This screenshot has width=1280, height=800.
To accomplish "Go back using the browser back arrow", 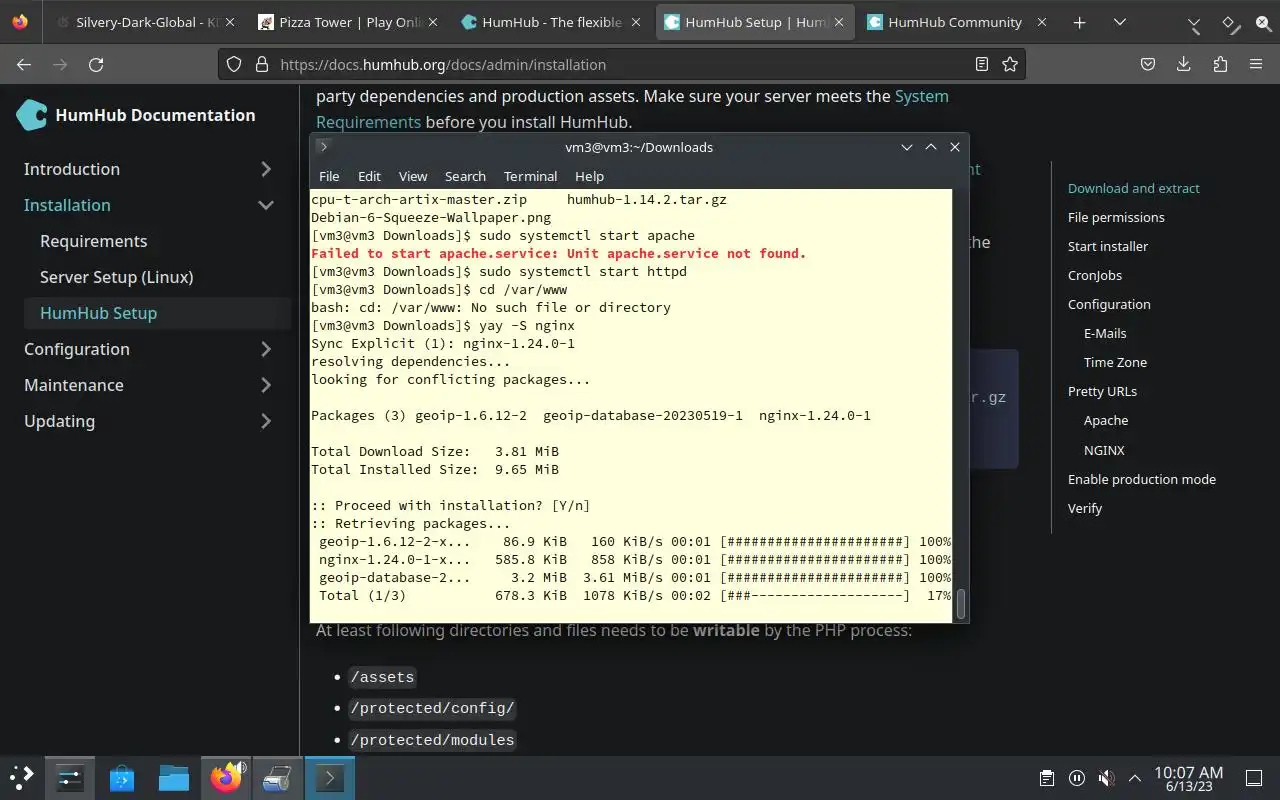I will 24,64.
